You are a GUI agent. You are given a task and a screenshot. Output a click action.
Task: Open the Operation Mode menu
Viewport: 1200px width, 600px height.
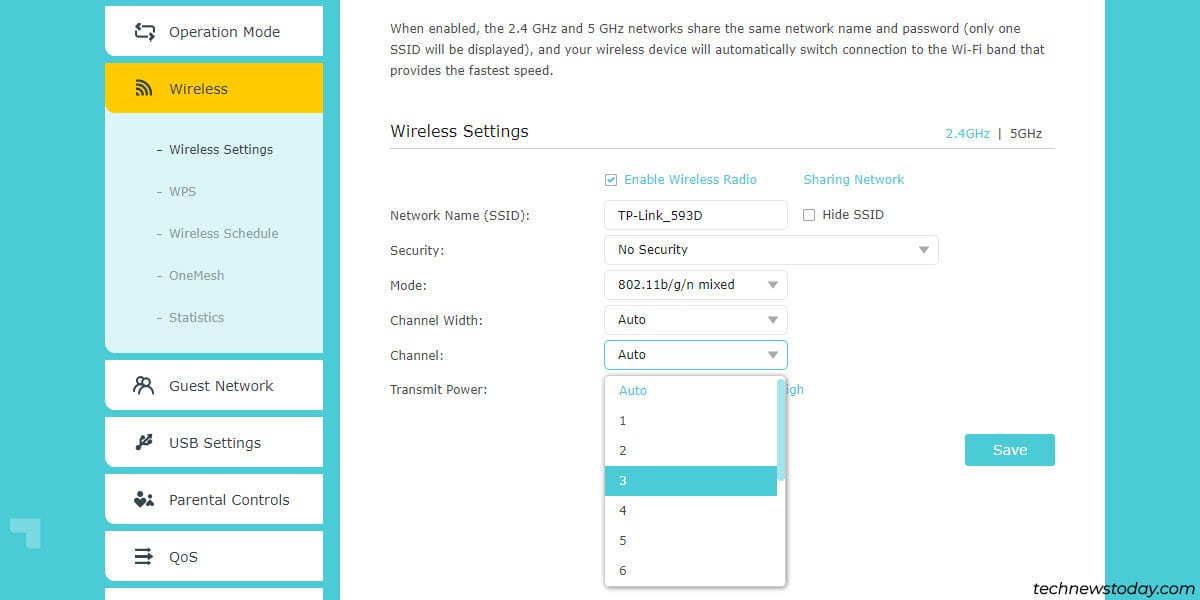(x=214, y=32)
